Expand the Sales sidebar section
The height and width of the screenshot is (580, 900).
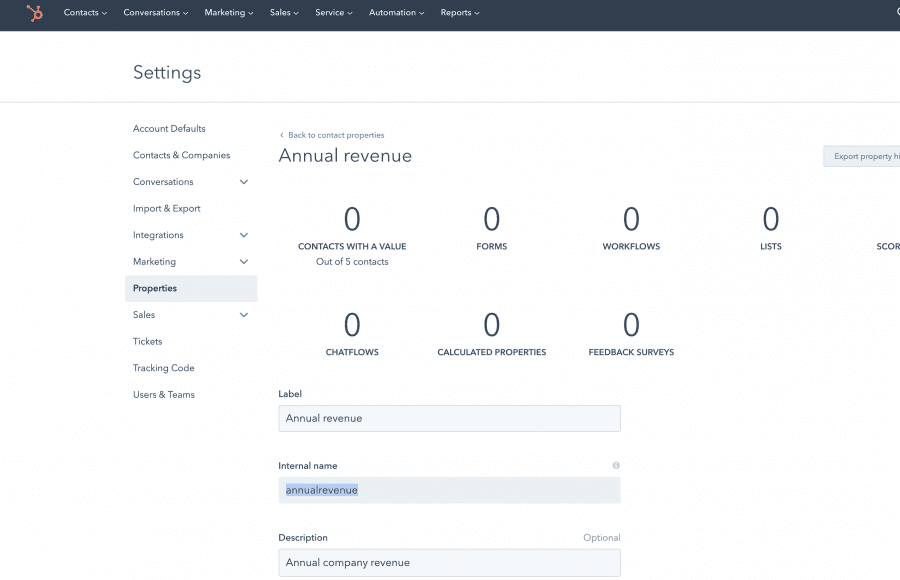244,315
